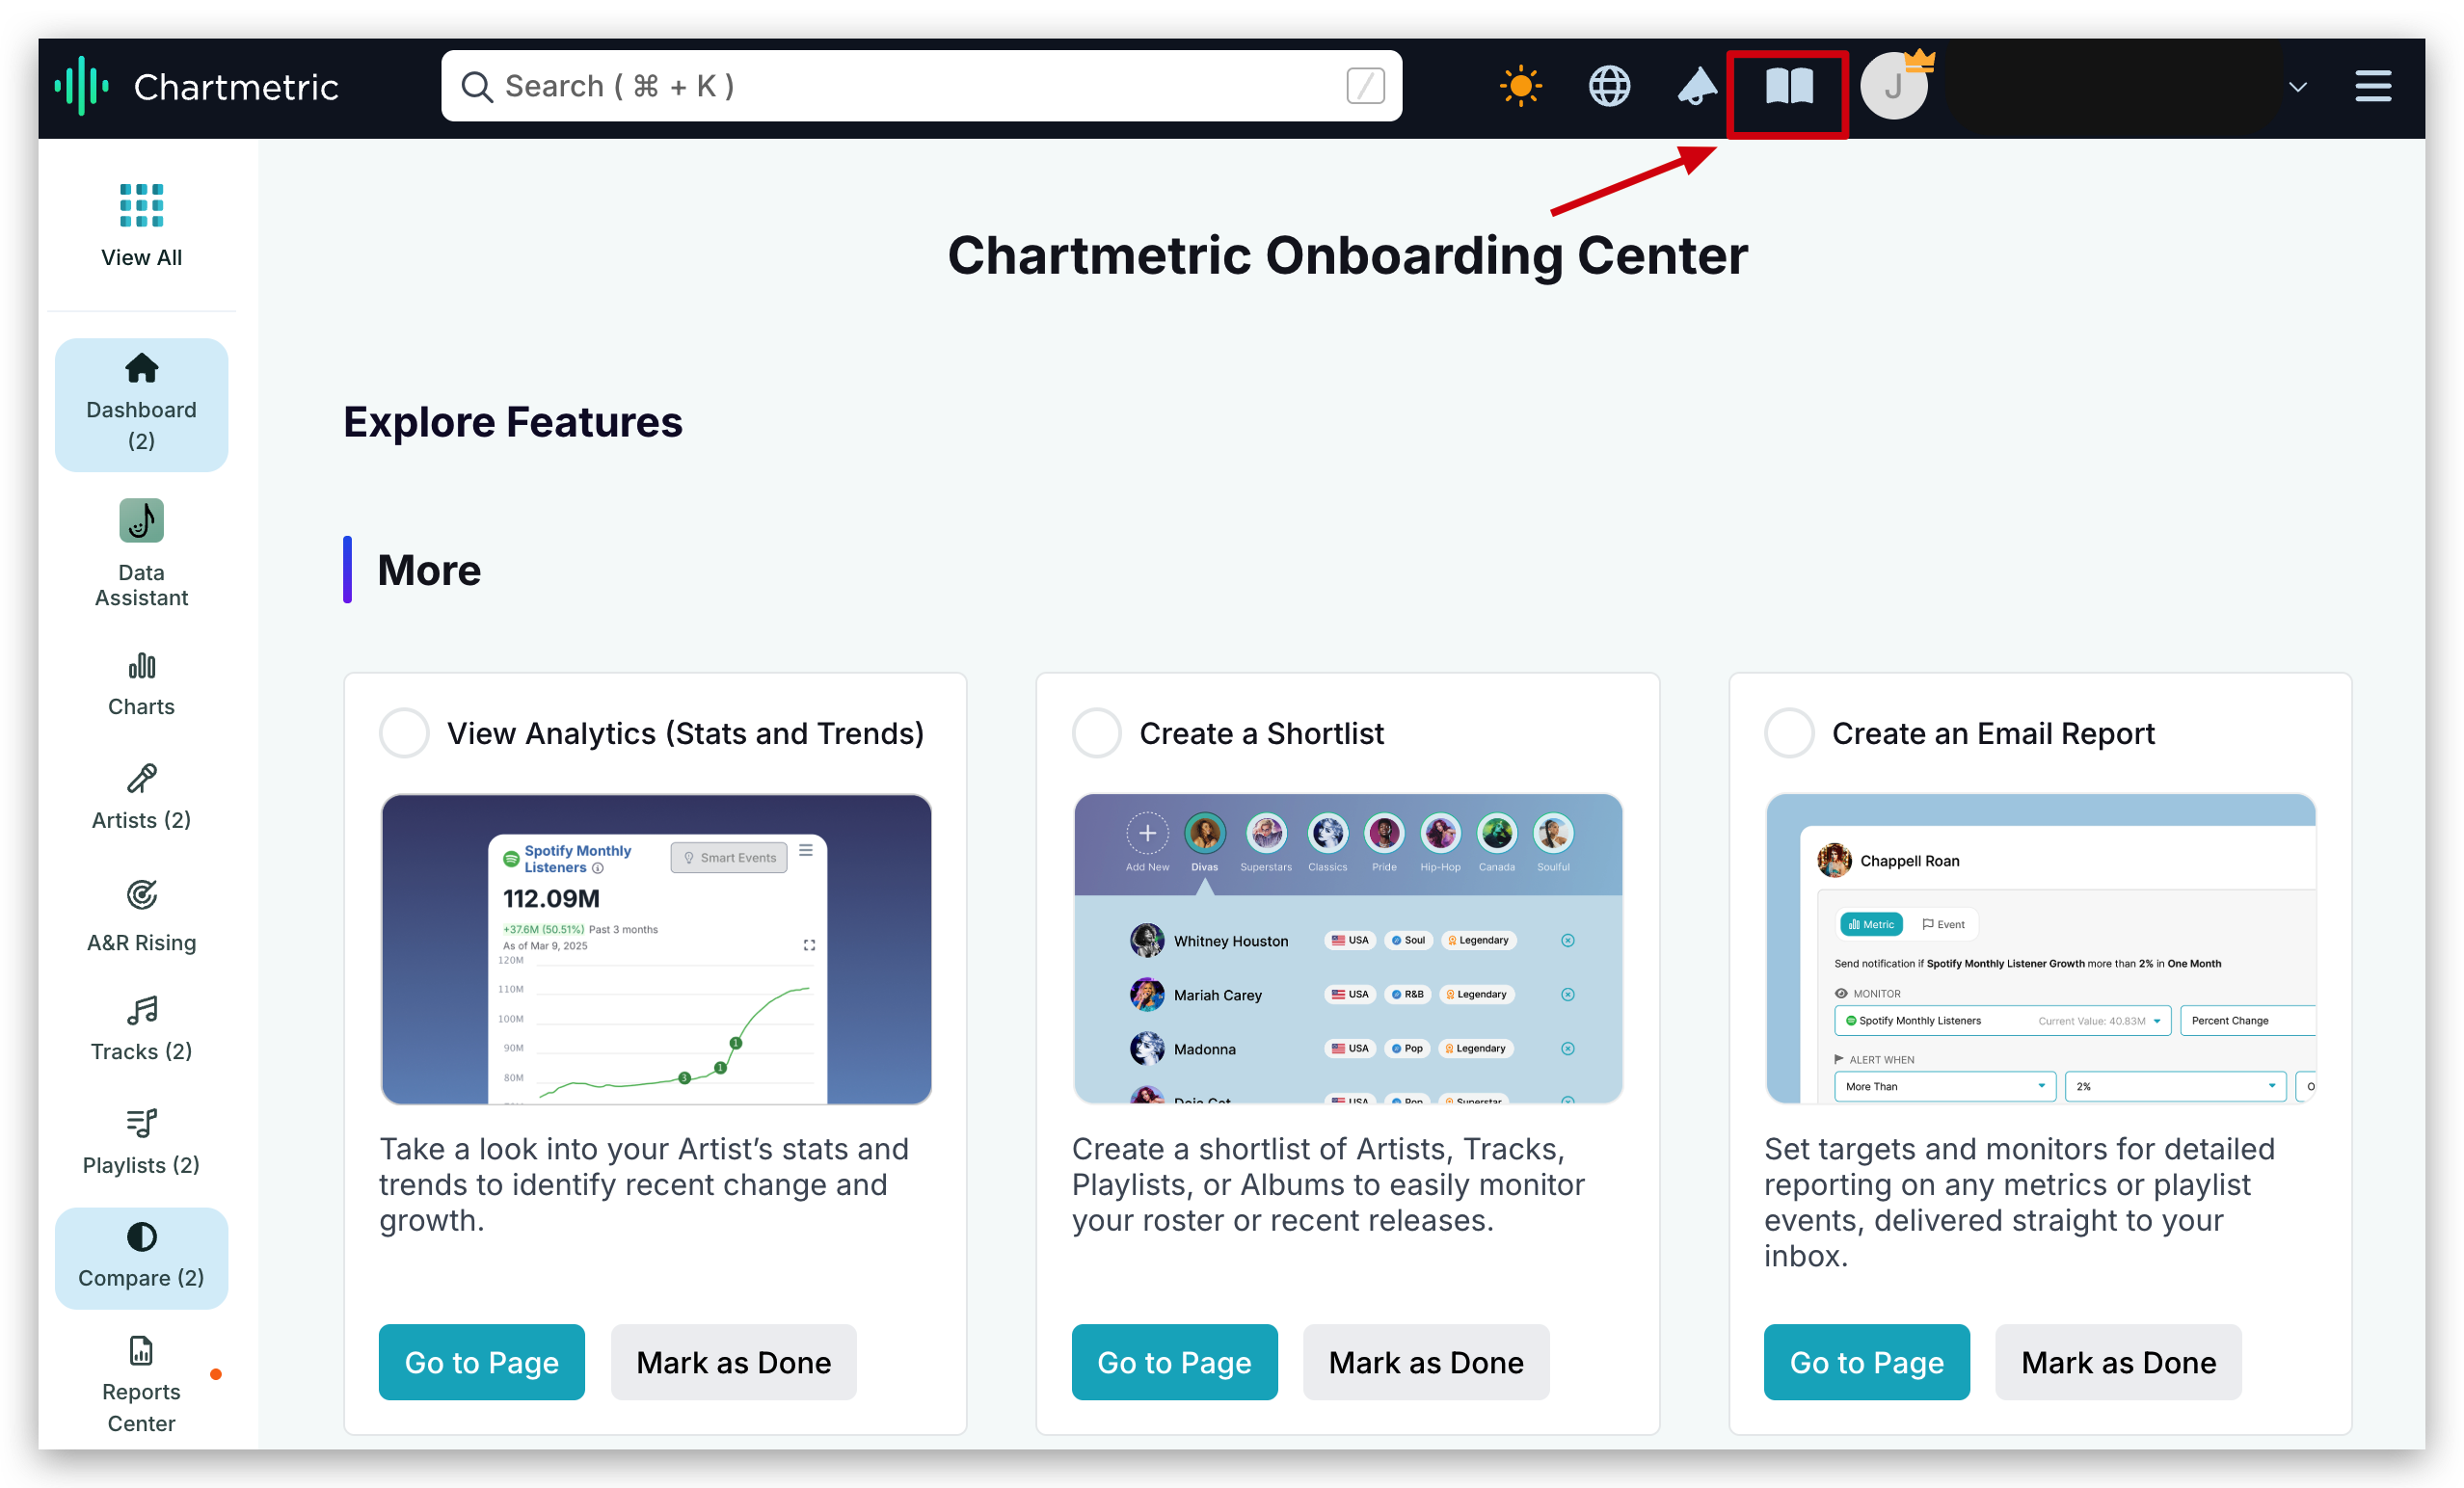Click the notifications bell icon
Screen dimensions: 2464x1488
pos(1697,87)
